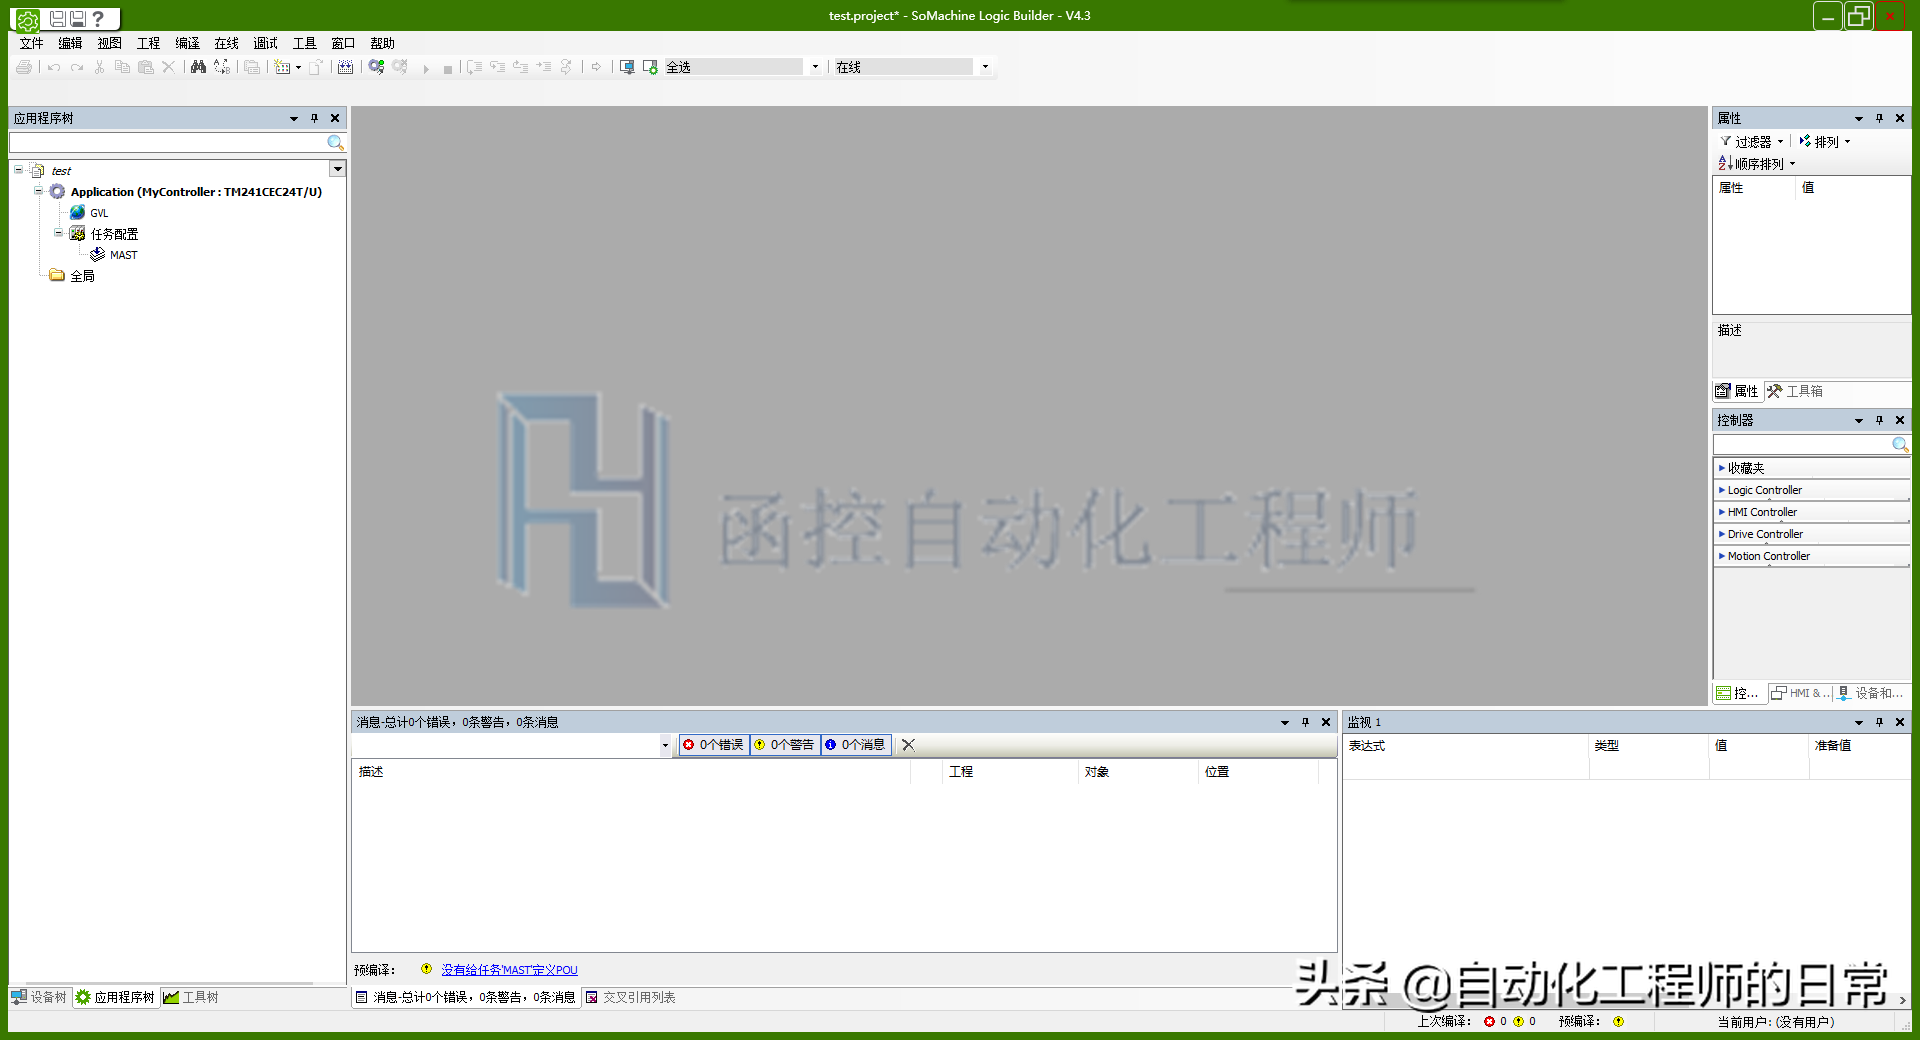Select the MAST task icon
Screen dimensions: 1920x1040
coord(98,255)
